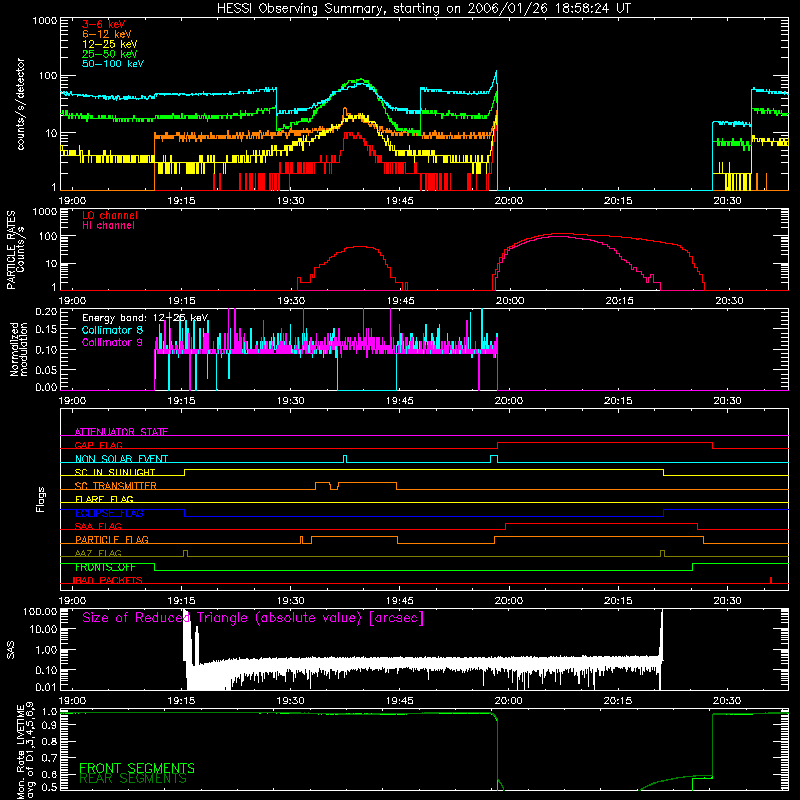Click the Normalized modulation axis label
This screenshot has width=800, height=800.
tap(19, 349)
